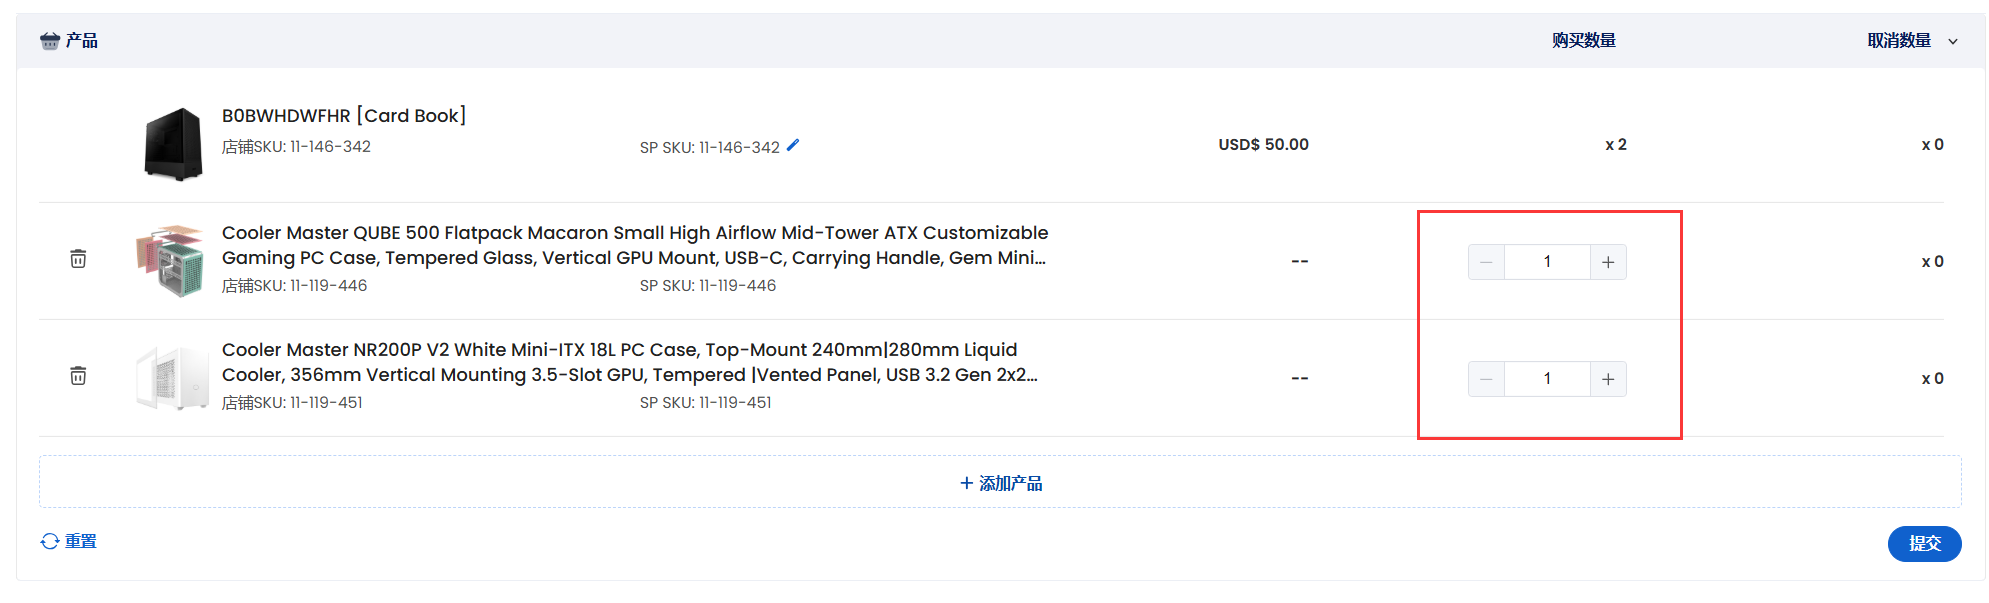This screenshot has width=1989, height=603.
Task: Increase quantity for QUBE 500 case
Action: 1608,262
